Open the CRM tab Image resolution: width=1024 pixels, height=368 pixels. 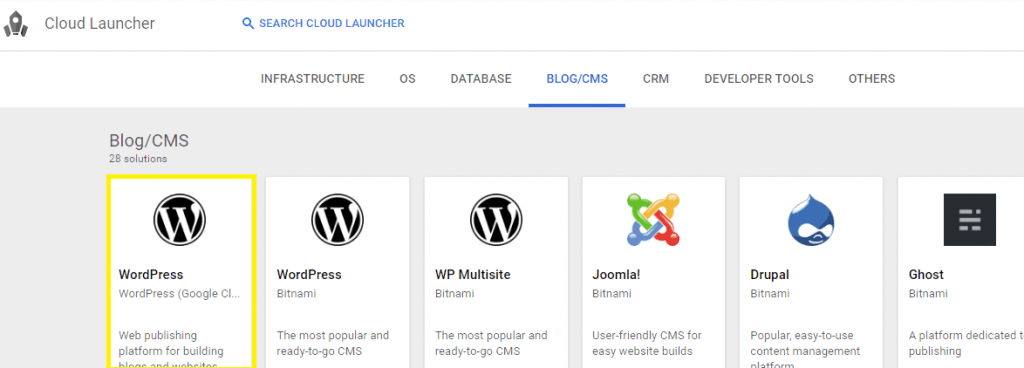coord(656,79)
